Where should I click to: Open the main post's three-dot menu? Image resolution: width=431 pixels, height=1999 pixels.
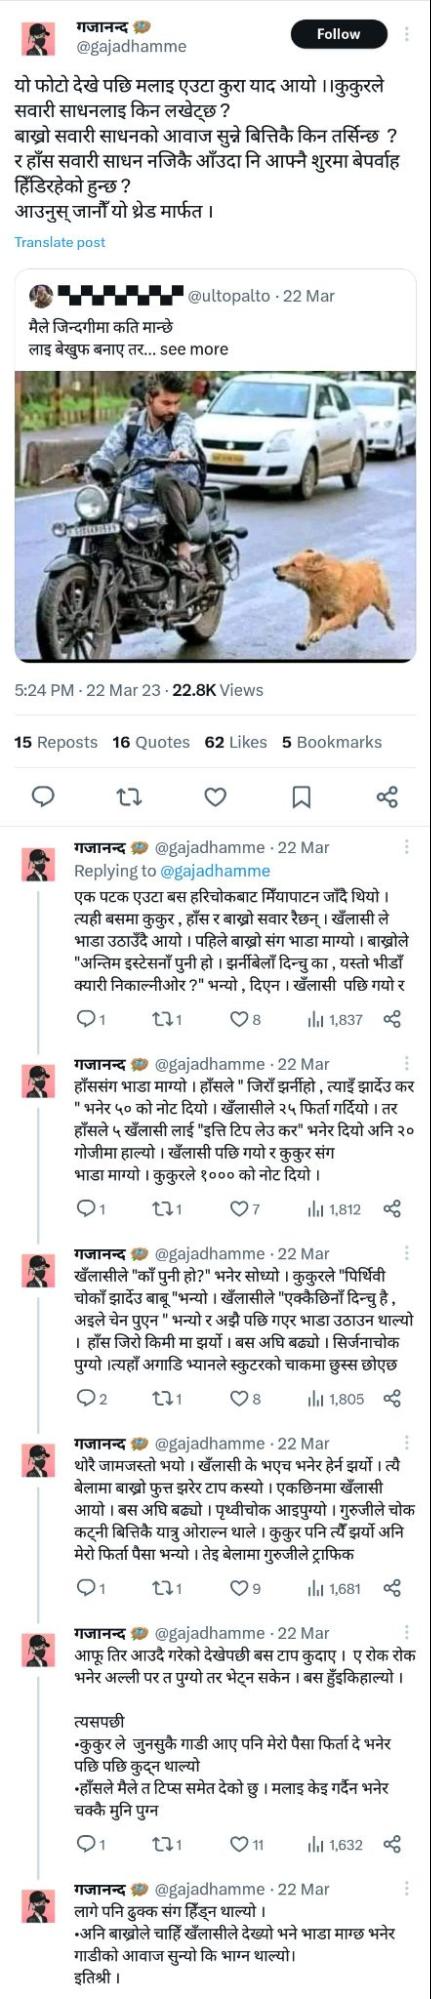406,34
